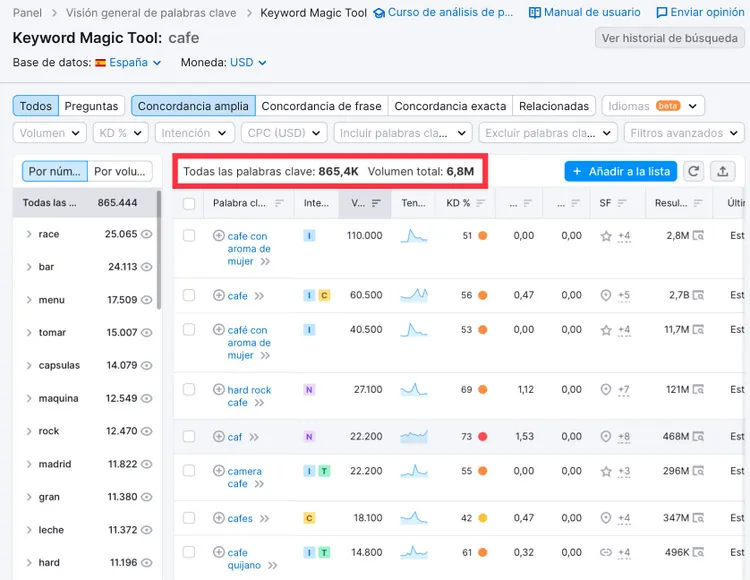Image resolution: width=750 pixels, height=580 pixels.
Task: Click yellow KD indicator dot for 42
Action: (x=483, y=518)
